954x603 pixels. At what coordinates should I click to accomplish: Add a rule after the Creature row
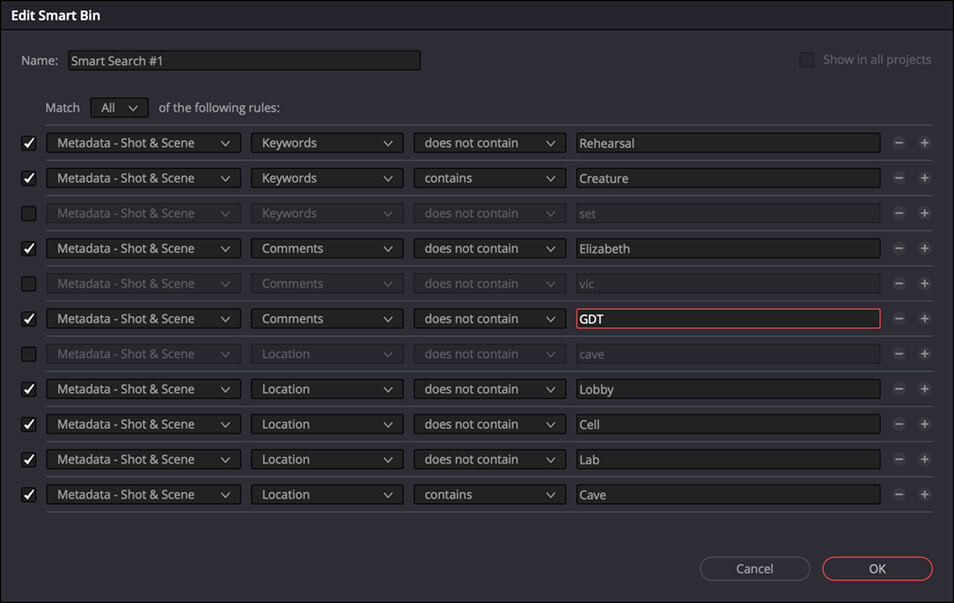pos(924,178)
